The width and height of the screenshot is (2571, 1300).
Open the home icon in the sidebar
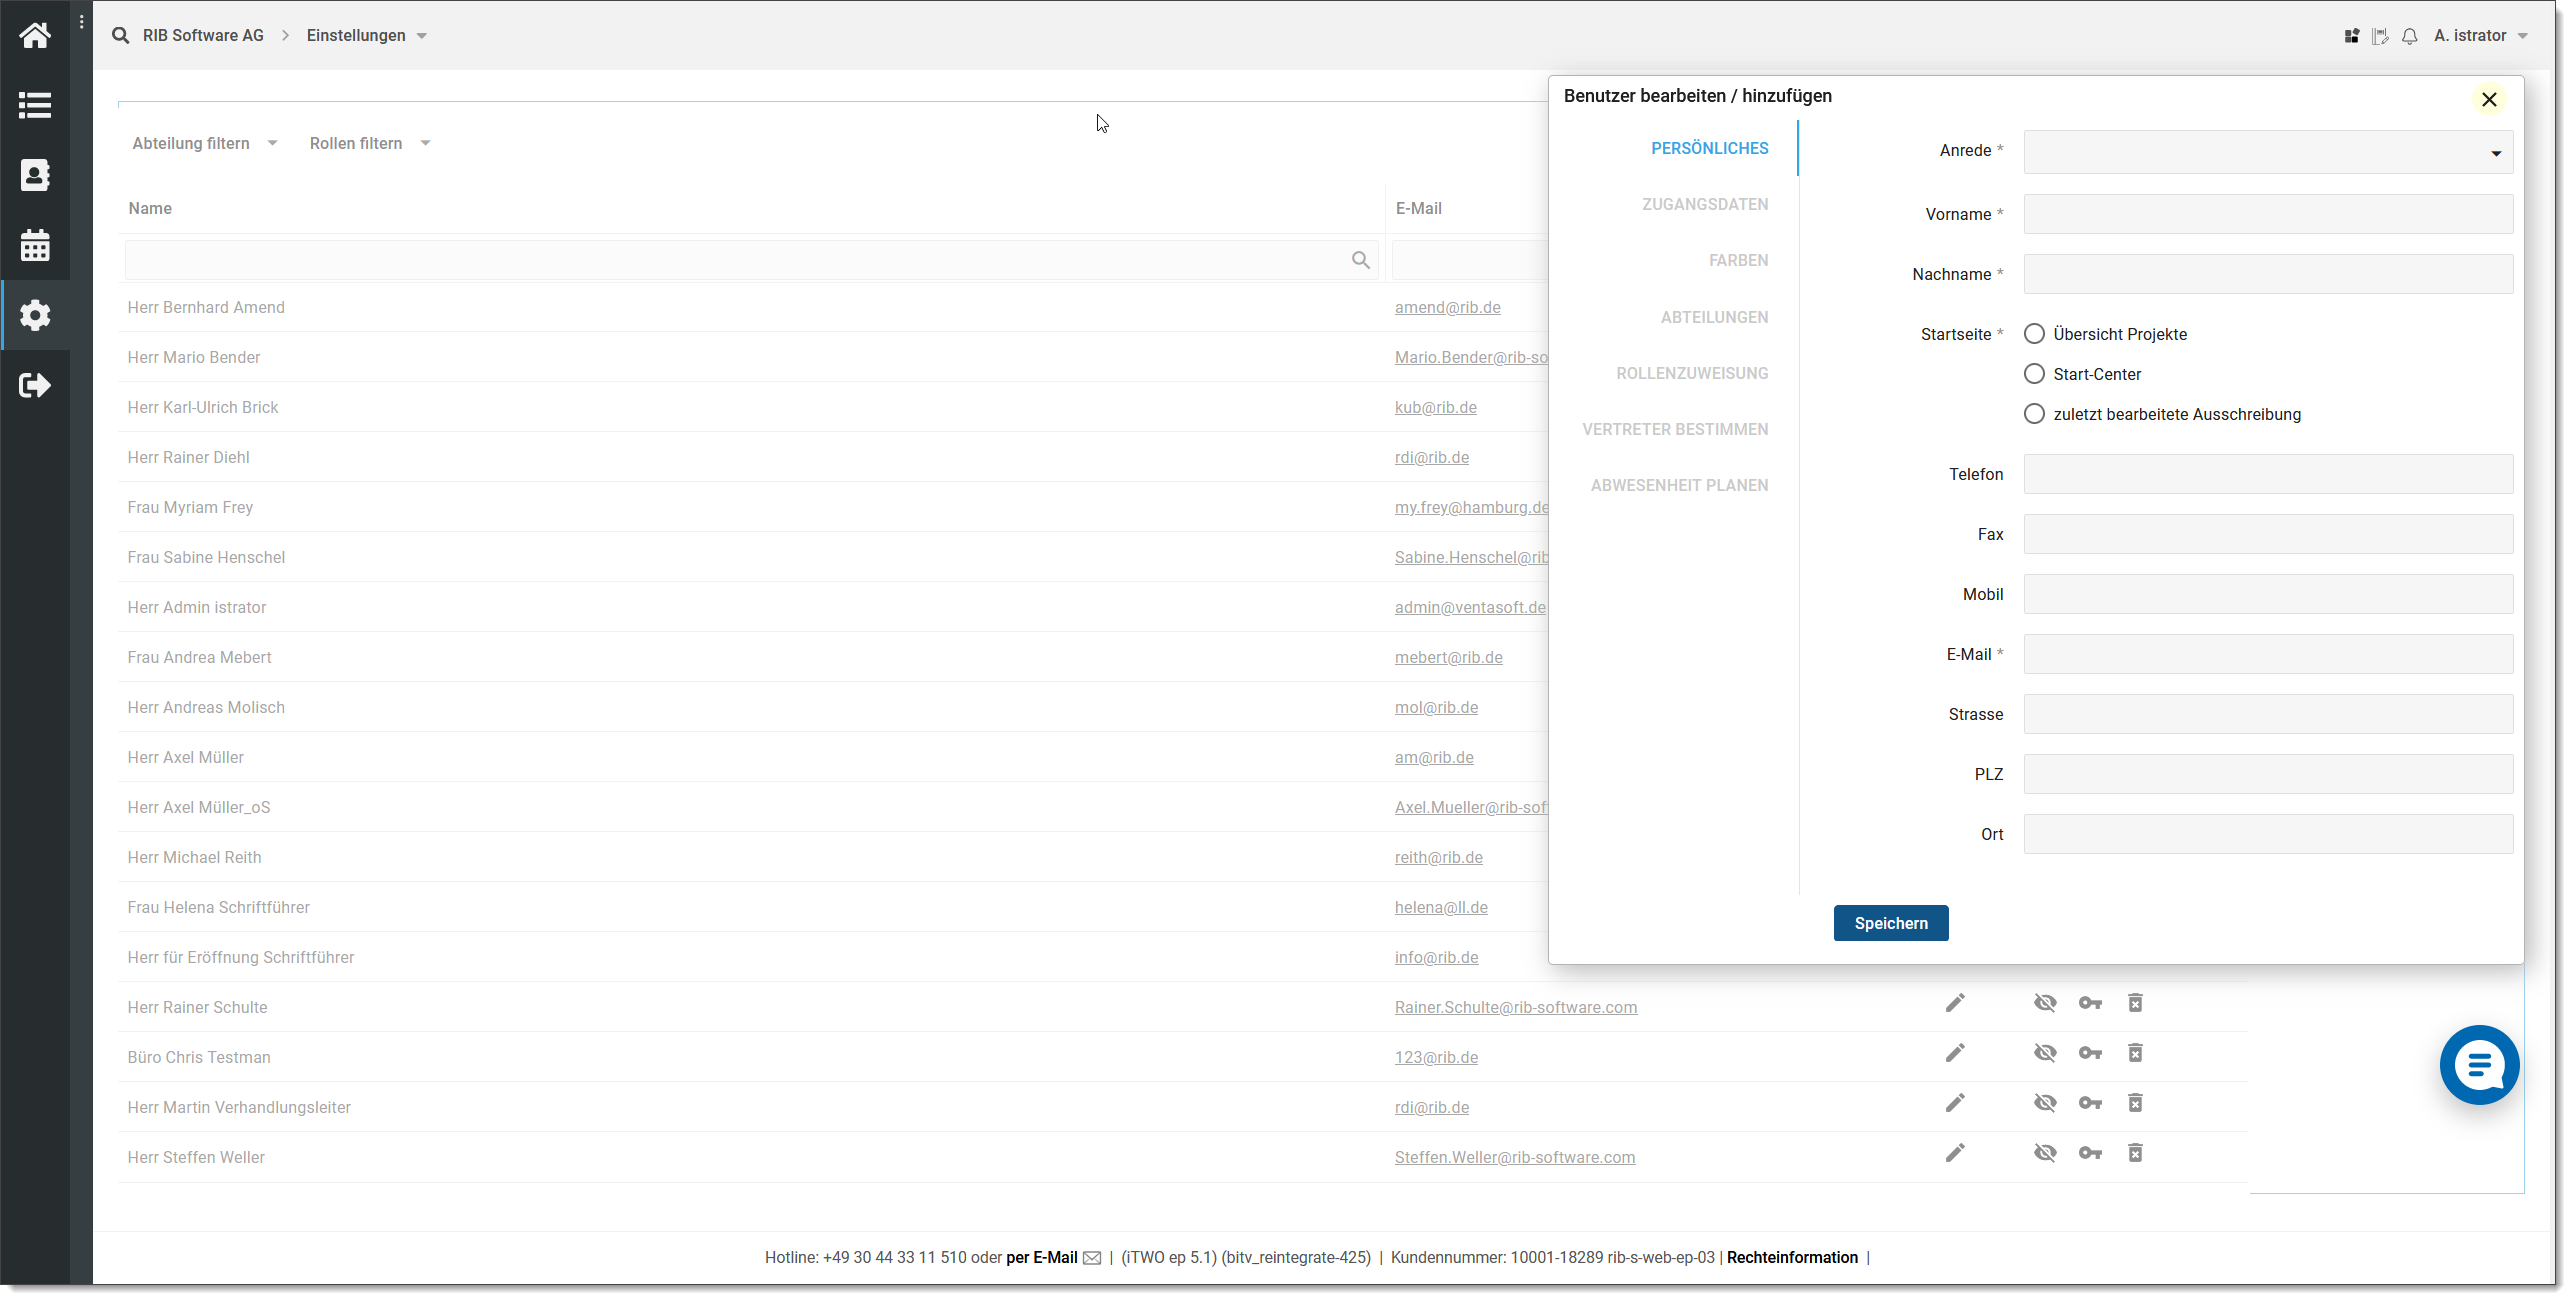[x=35, y=36]
